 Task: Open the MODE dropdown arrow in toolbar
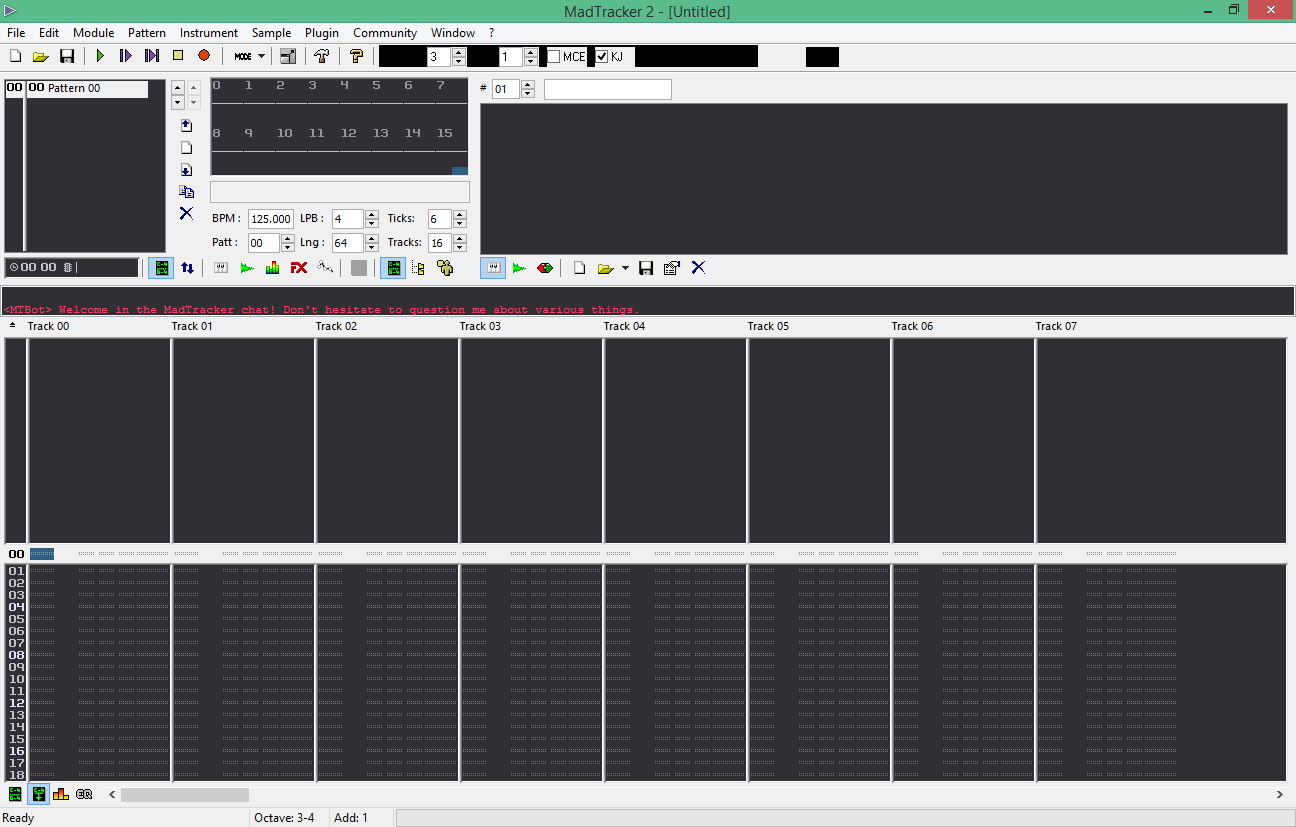coord(262,57)
